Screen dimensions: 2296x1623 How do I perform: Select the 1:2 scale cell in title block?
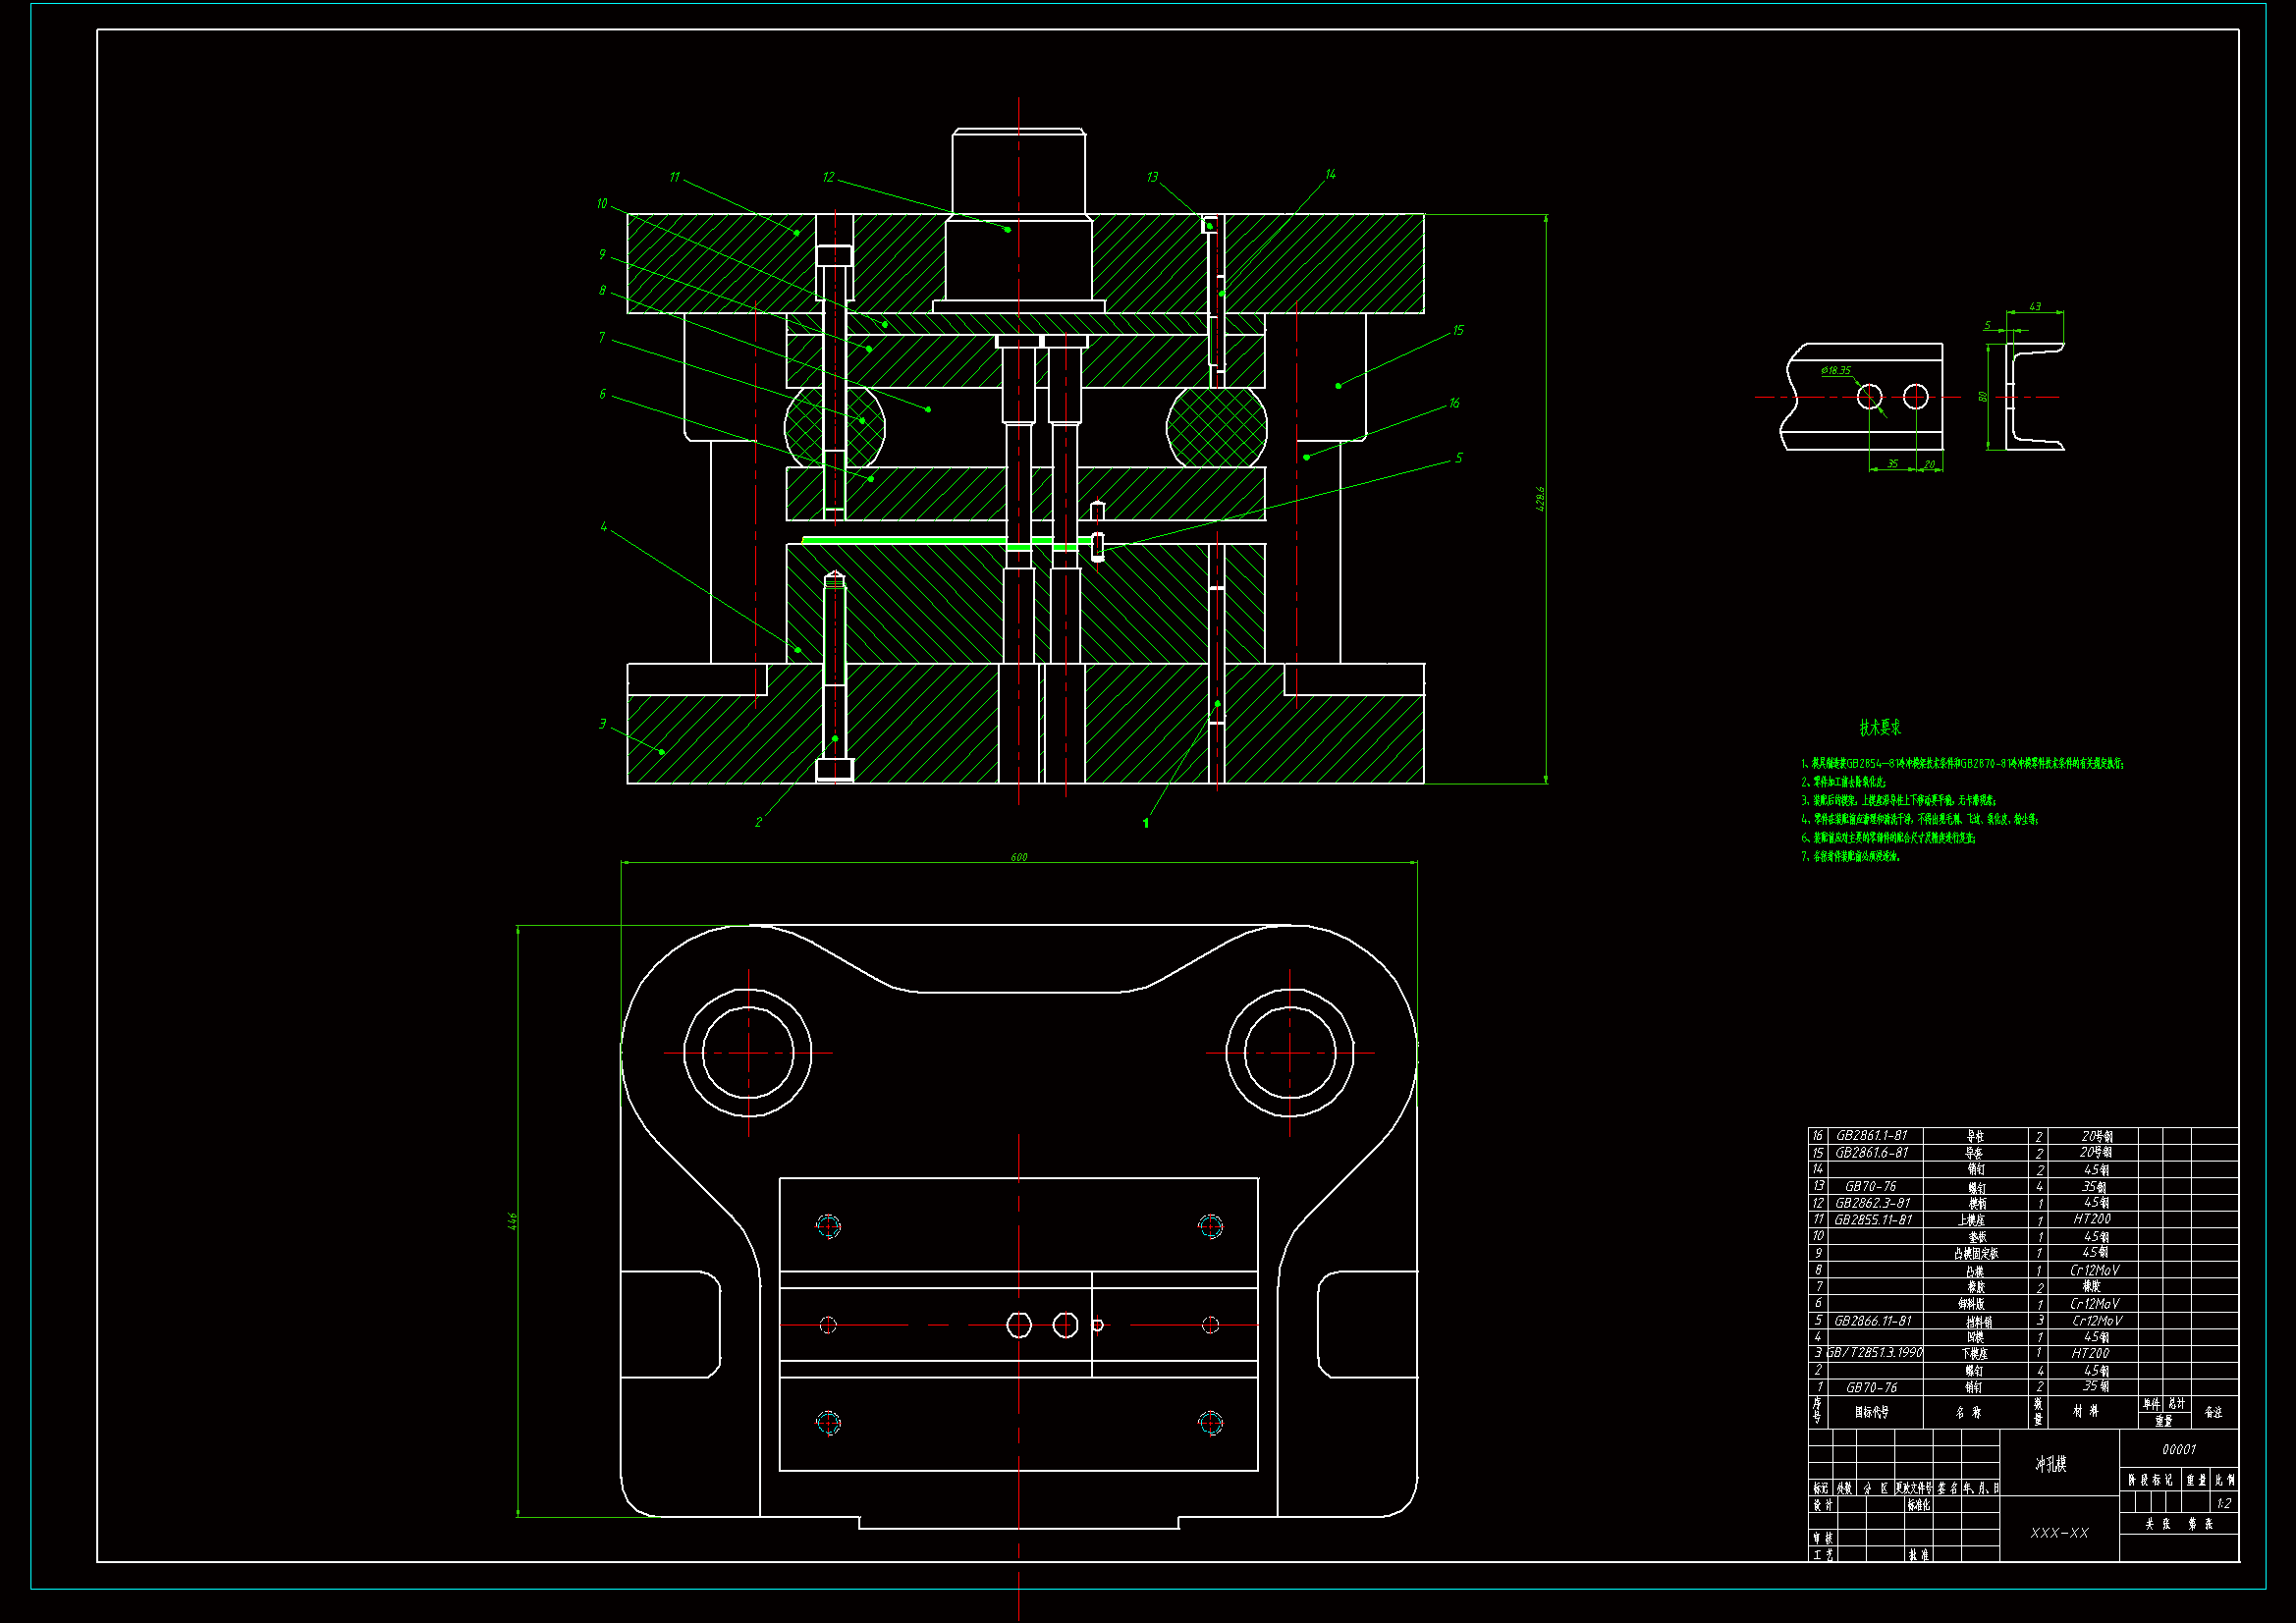click(2223, 1503)
